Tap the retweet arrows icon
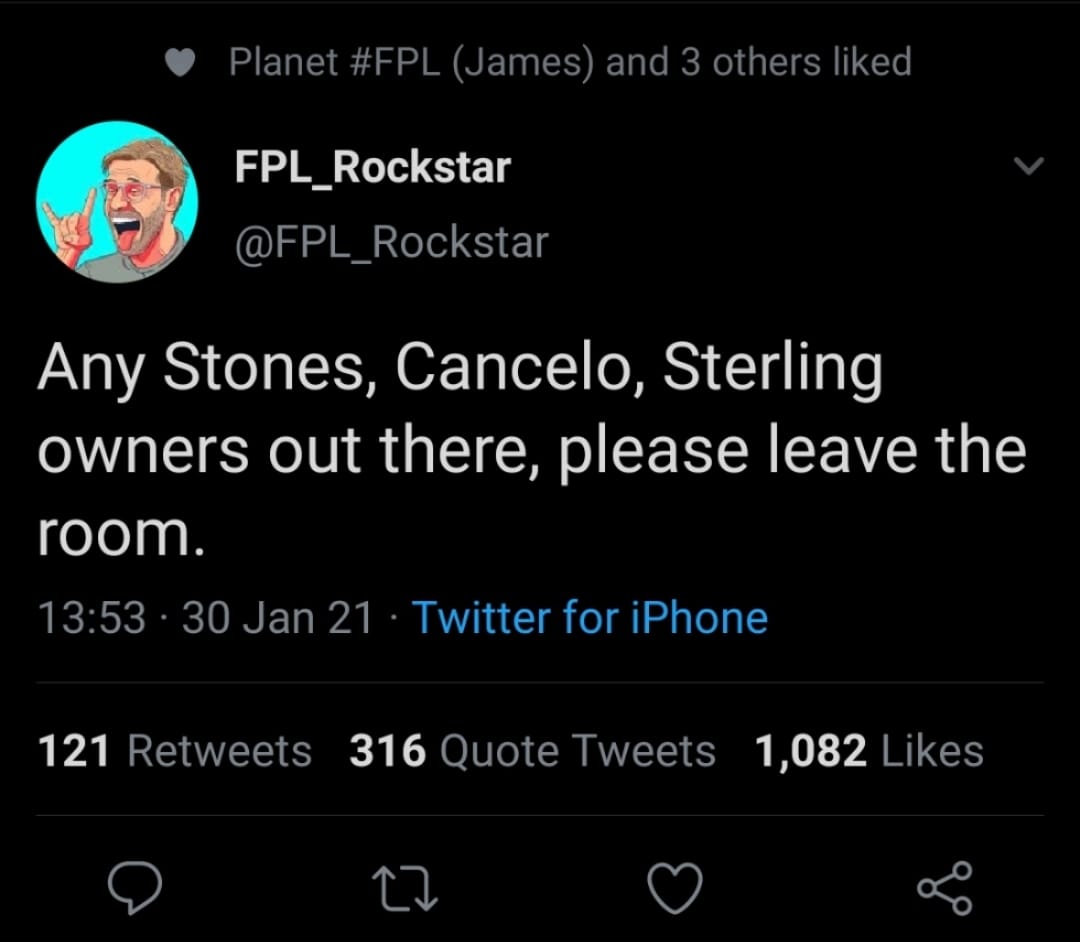 tap(405, 889)
